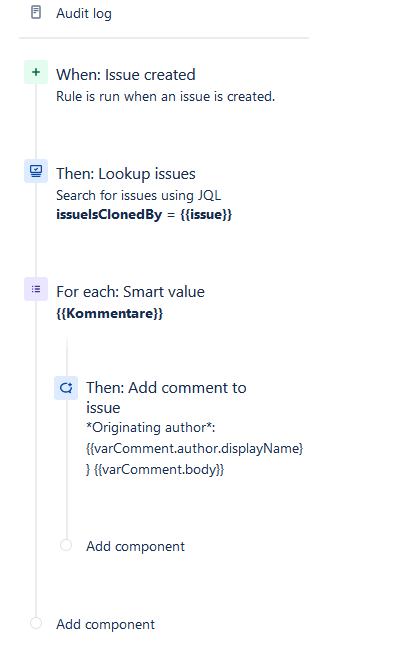
Task: Open the When: Issue created trigger
Action: click(126, 75)
